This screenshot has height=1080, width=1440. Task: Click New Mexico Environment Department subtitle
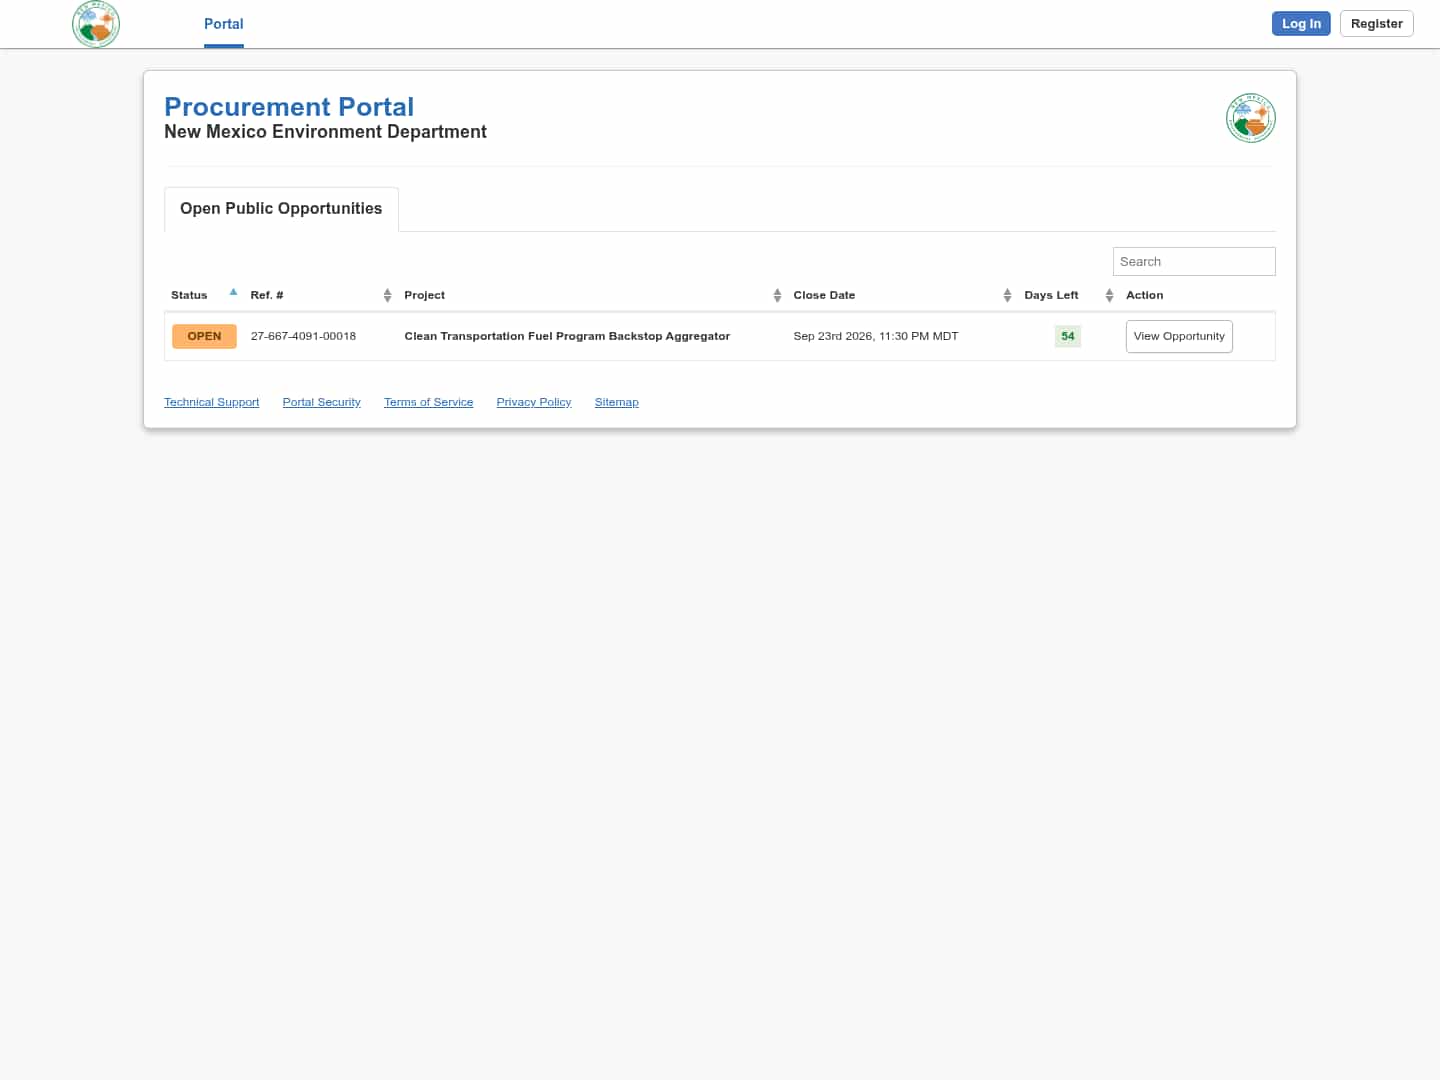[x=325, y=132]
